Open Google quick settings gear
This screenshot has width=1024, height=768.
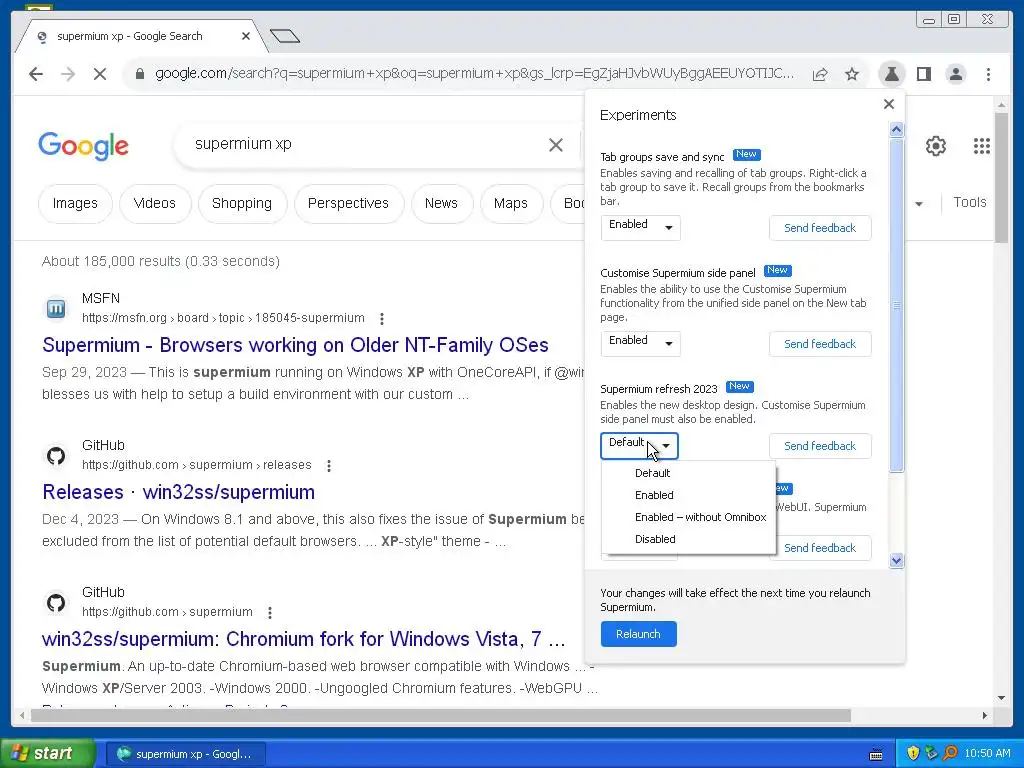936,146
